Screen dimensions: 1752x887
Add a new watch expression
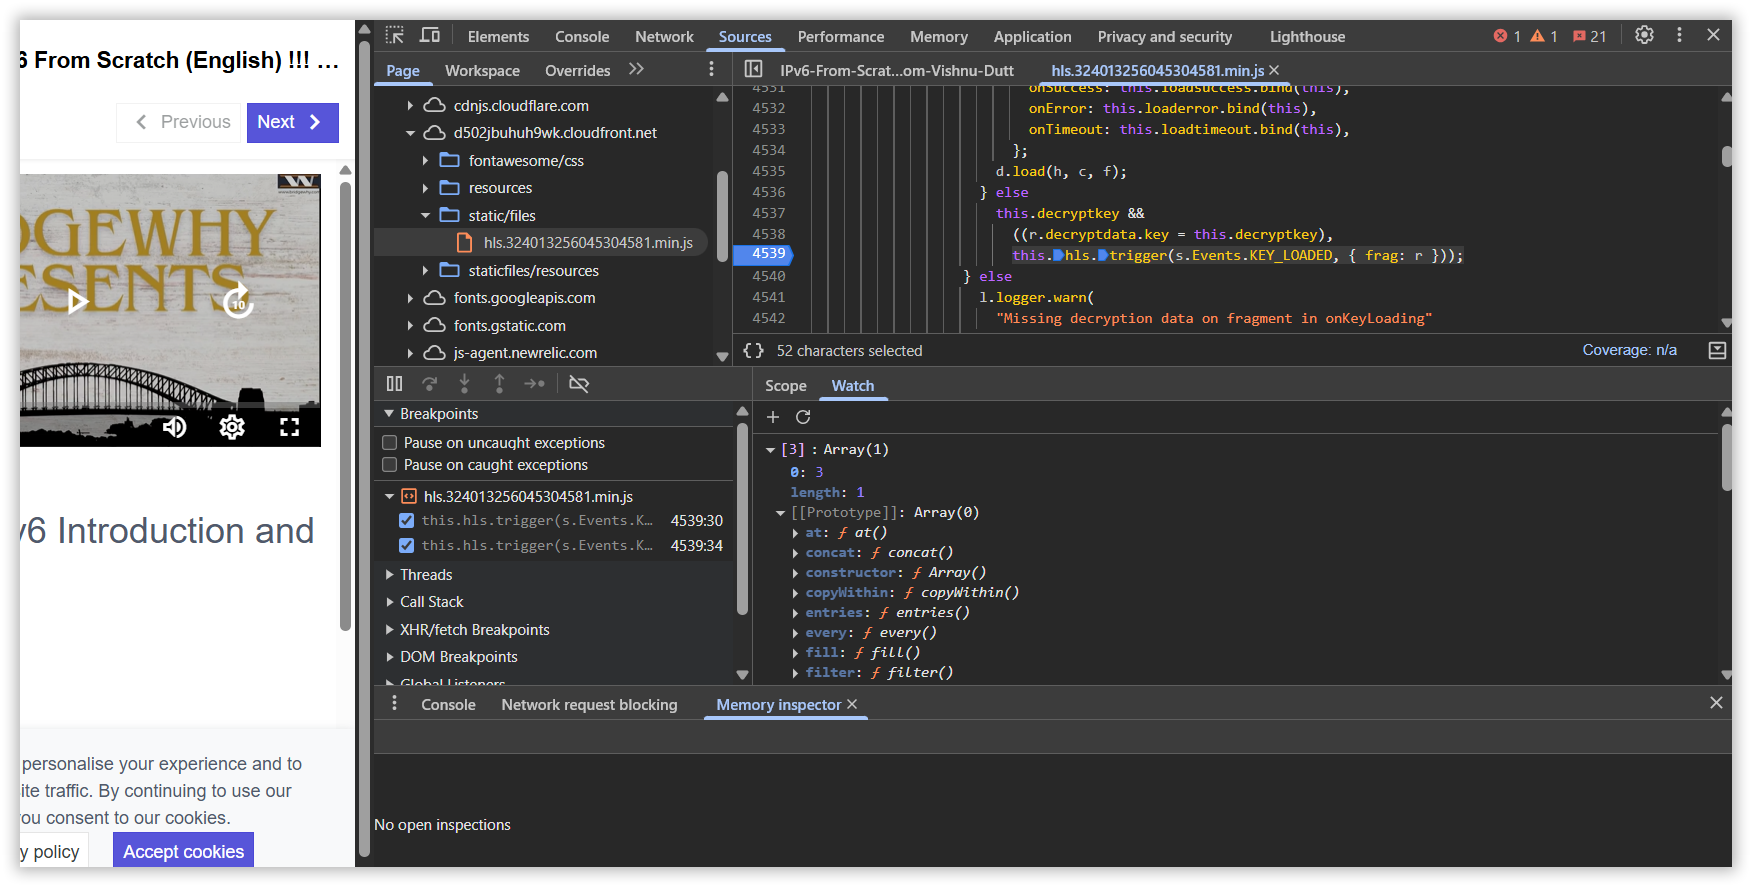coord(773,417)
